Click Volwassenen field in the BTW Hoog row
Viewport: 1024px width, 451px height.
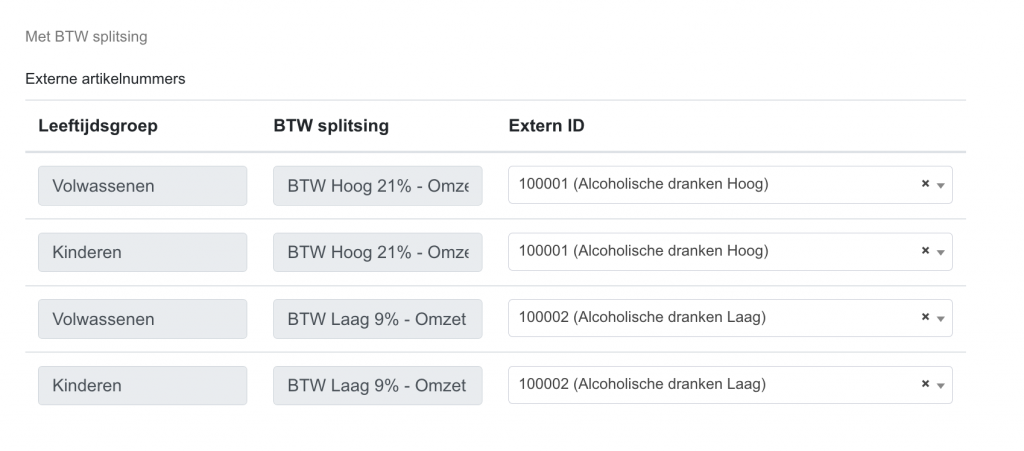point(142,186)
